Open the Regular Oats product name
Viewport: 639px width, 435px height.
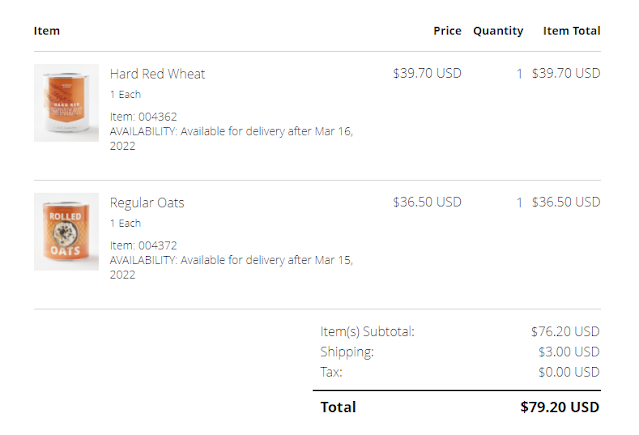click(147, 203)
